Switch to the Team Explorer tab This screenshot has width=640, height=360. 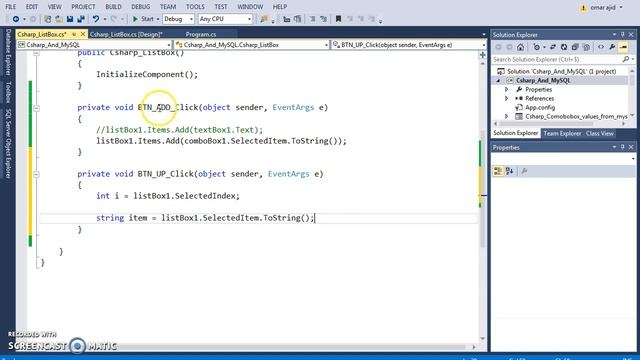coord(562,133)
